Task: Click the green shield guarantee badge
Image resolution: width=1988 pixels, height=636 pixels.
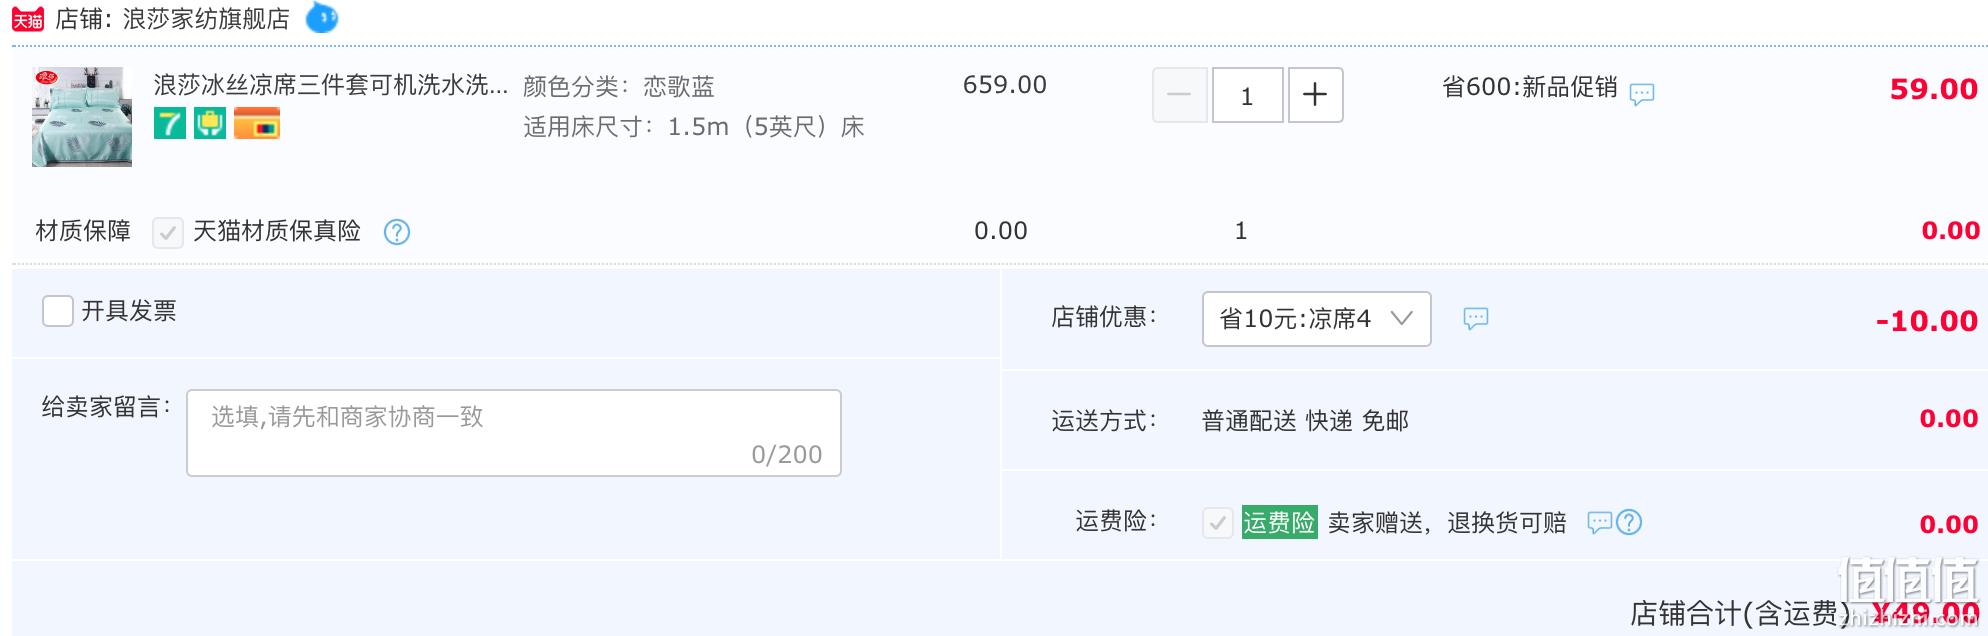Action: 210,123
